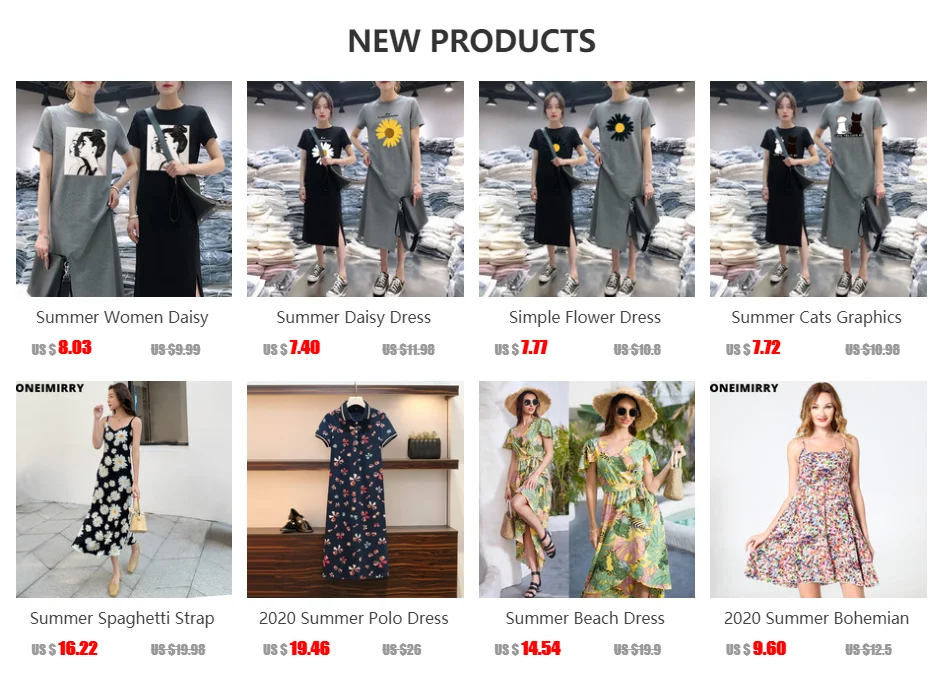
Task: Click the Summer Daisy Dress title link
Action: click(354, 317)
